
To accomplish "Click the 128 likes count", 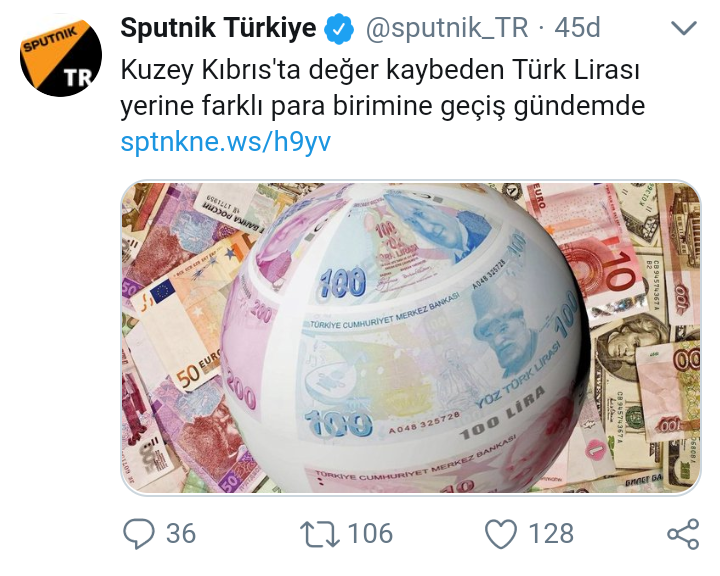I will pyautogui.click(x=551, y=534).
